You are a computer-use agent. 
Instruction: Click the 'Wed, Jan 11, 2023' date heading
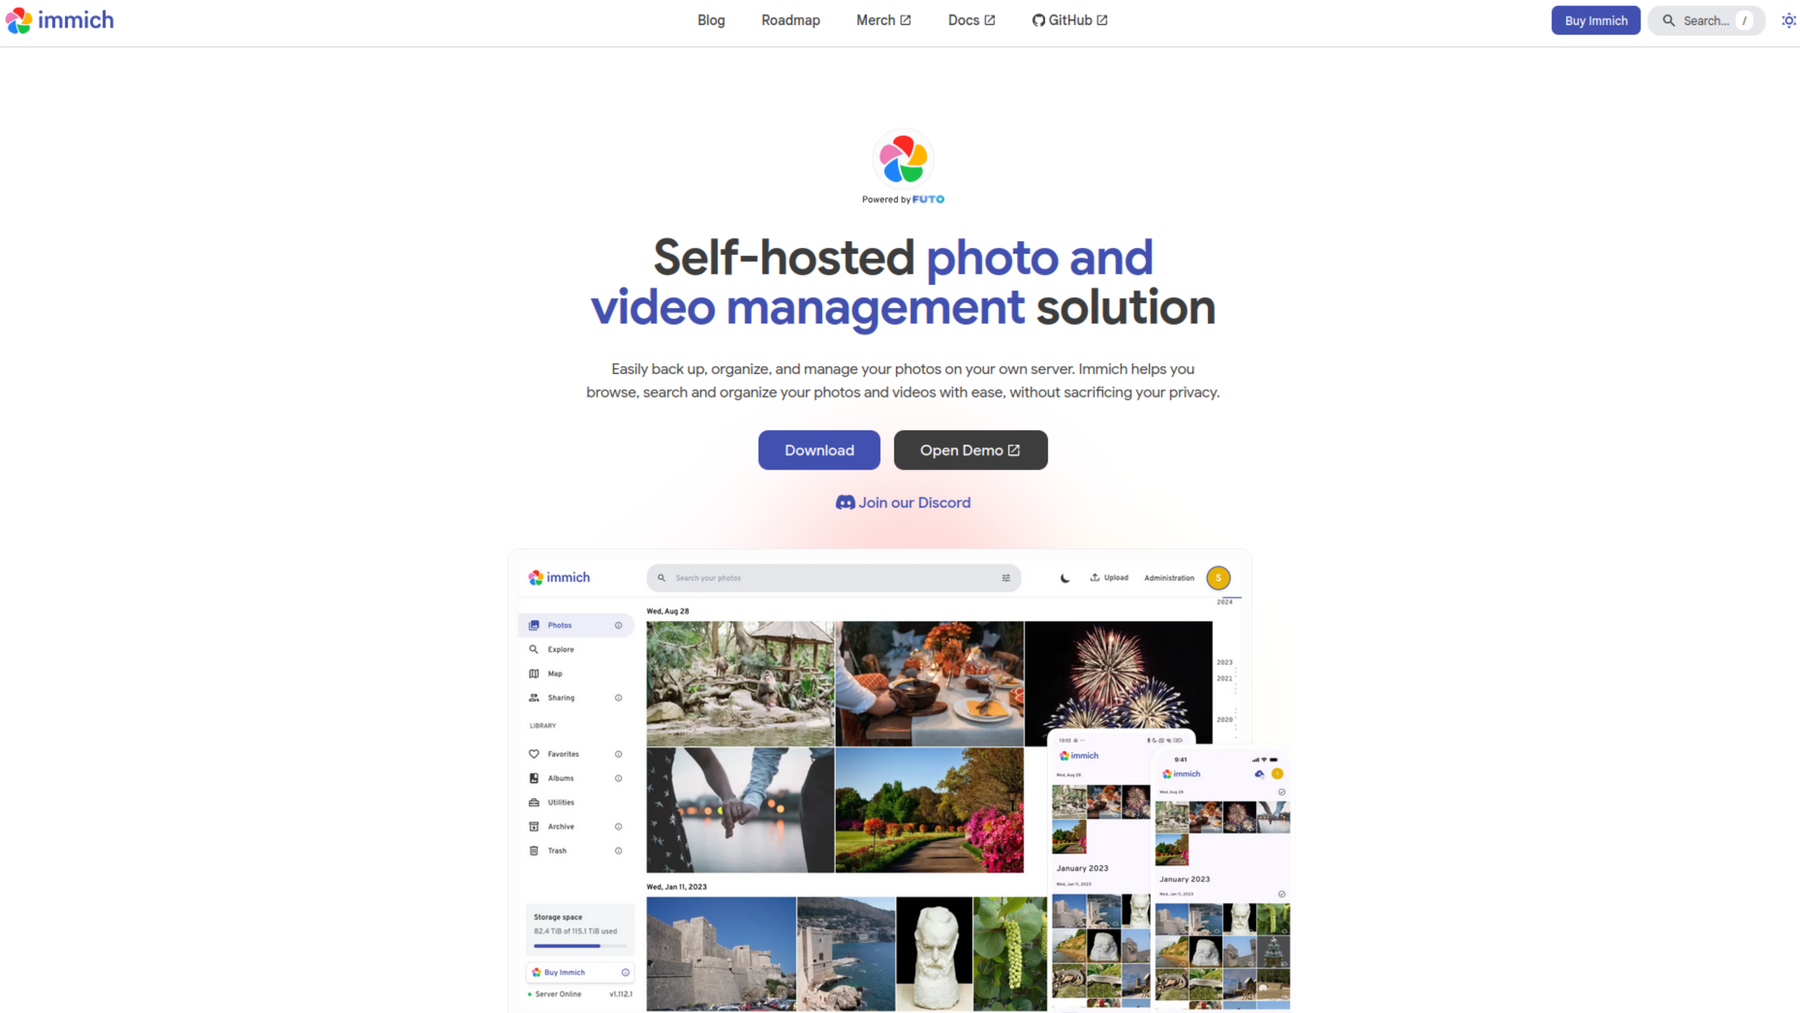tap(676, 886)
